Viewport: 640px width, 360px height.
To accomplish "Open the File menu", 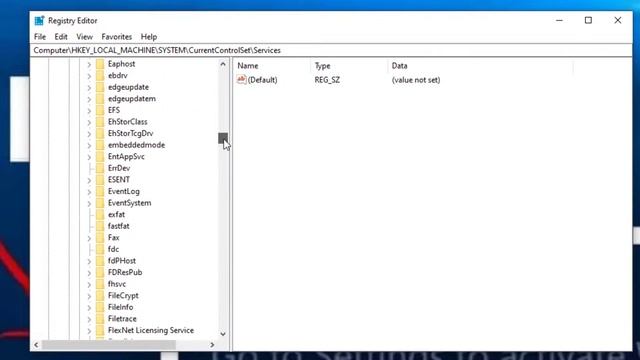I will pyautogui.click(x=40, y=37).
